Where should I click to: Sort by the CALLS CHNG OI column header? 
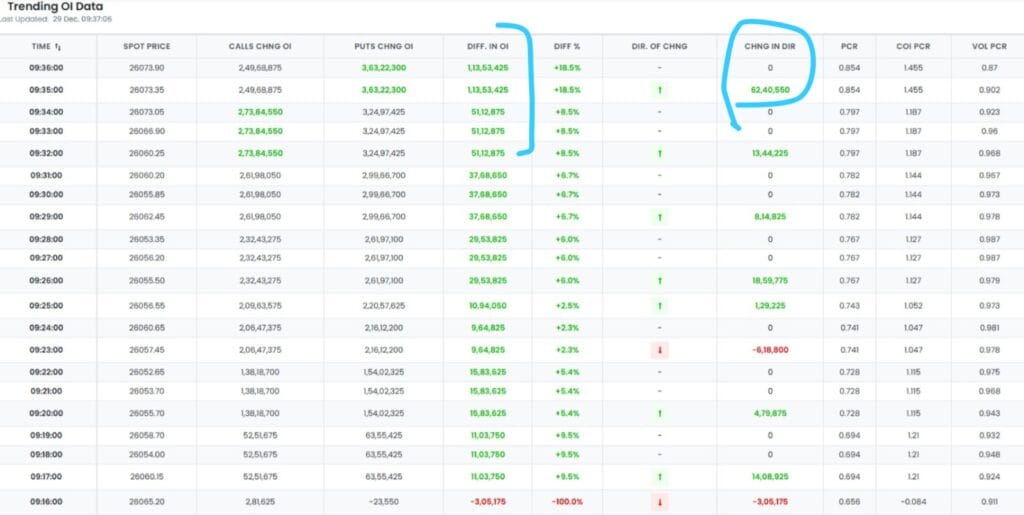tap(259, 47)
